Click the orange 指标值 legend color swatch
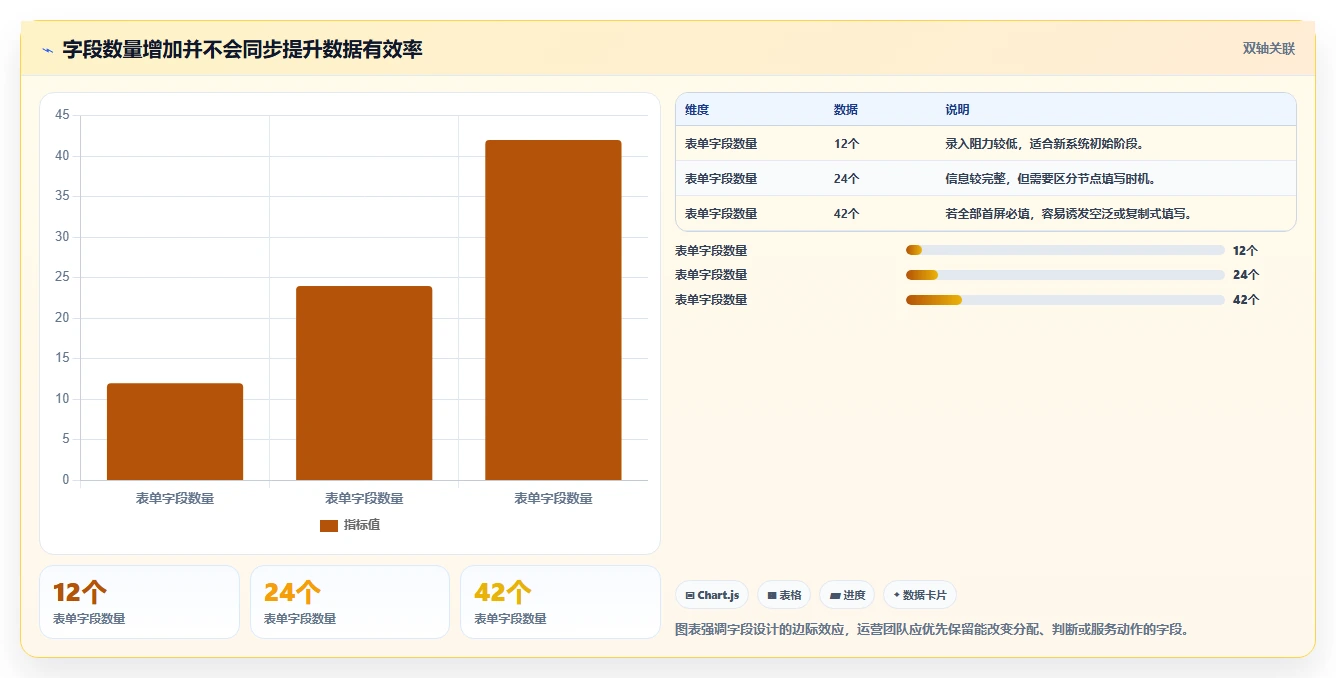The image size is (1336, 678). click(329, 525)
